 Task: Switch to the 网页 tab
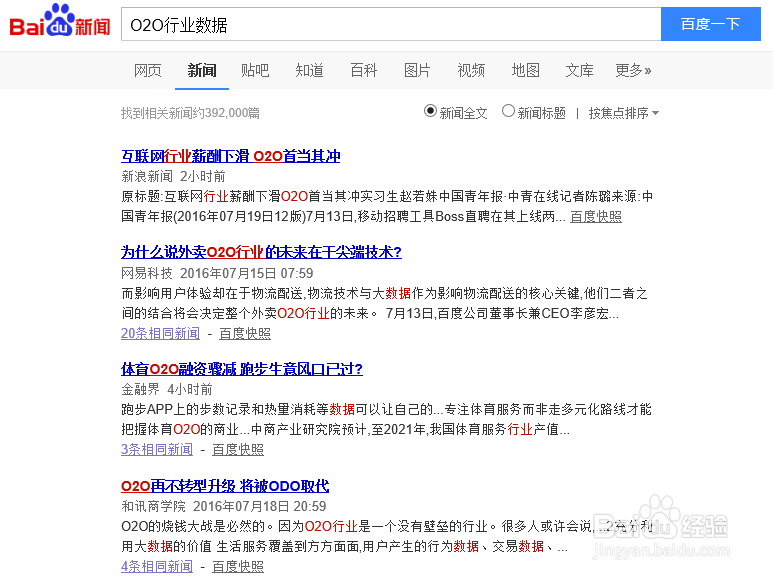pyautogui.click(x=147, y=71)
